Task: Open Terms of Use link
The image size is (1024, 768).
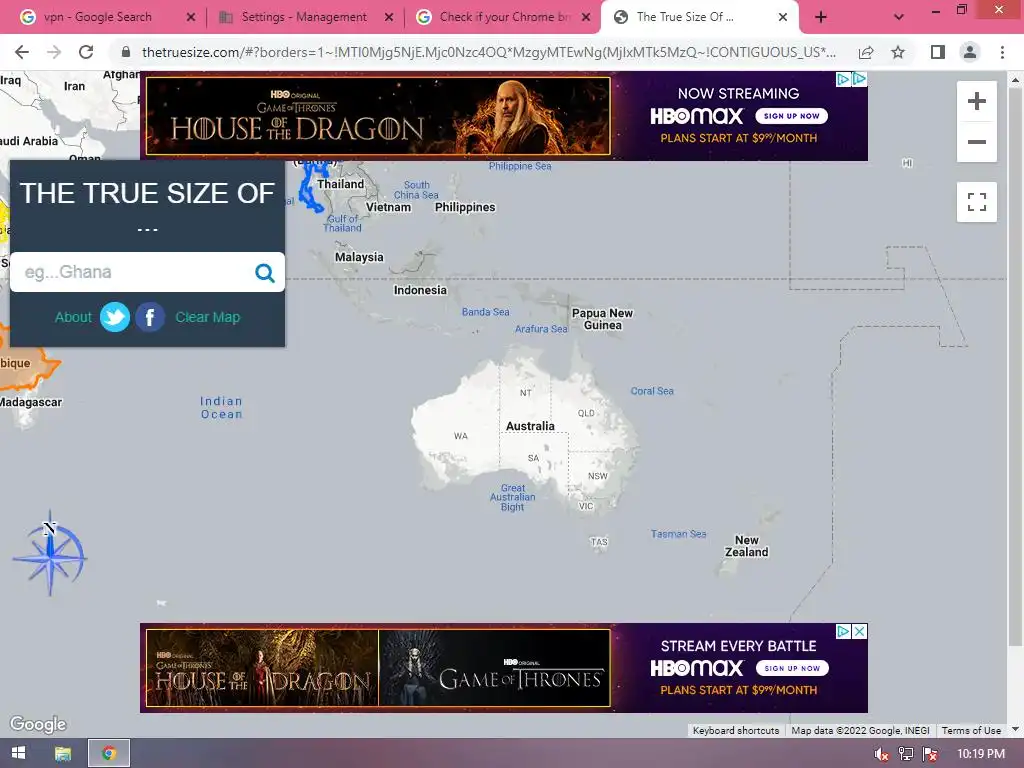Action: (x=971, y=731)
